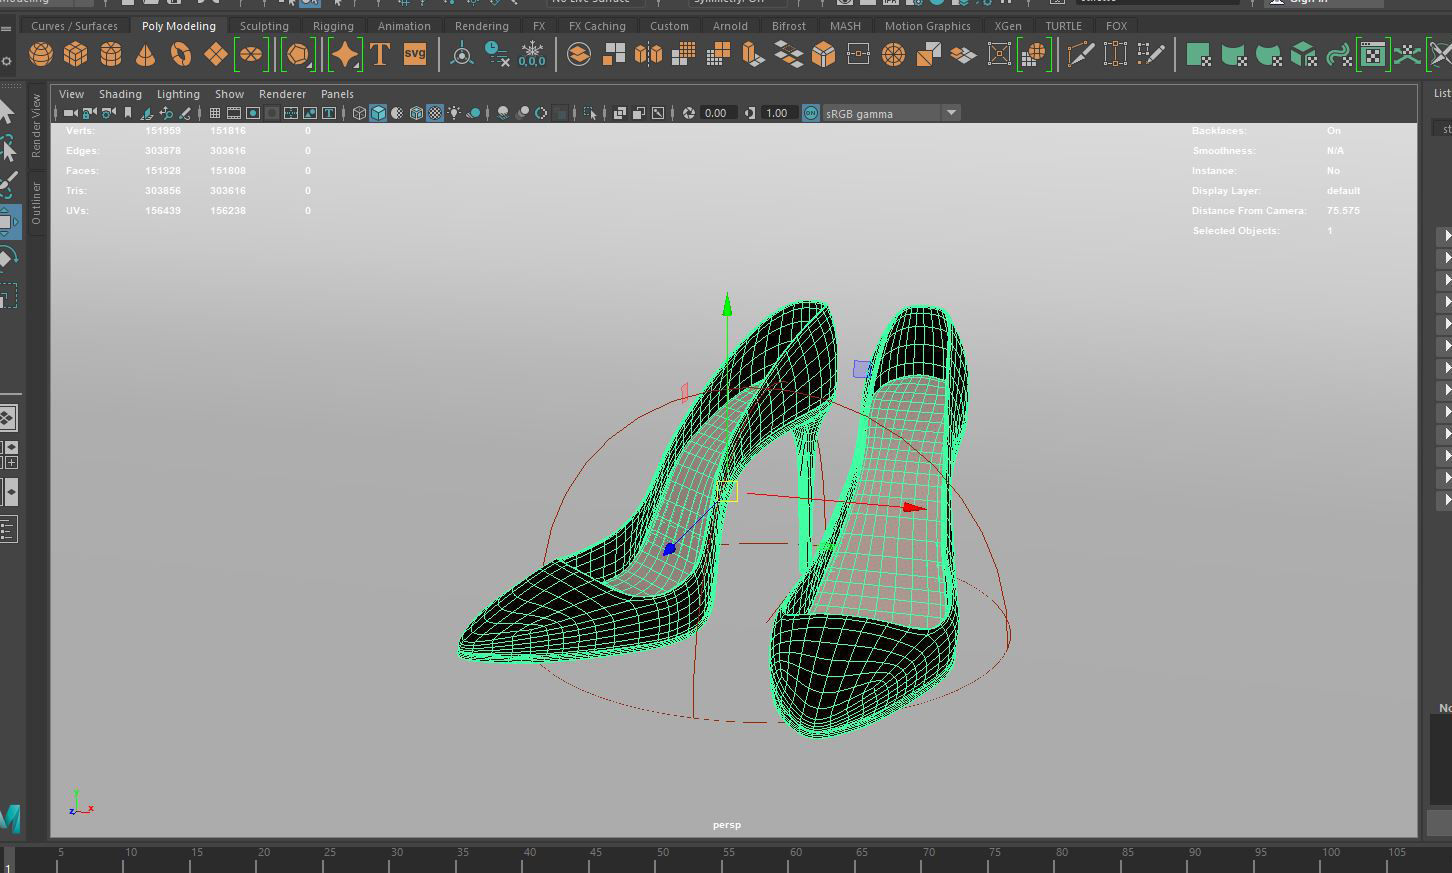Click the blue Z-axis move handle
The image size is (1452, 873).
[x=670, y=549]
